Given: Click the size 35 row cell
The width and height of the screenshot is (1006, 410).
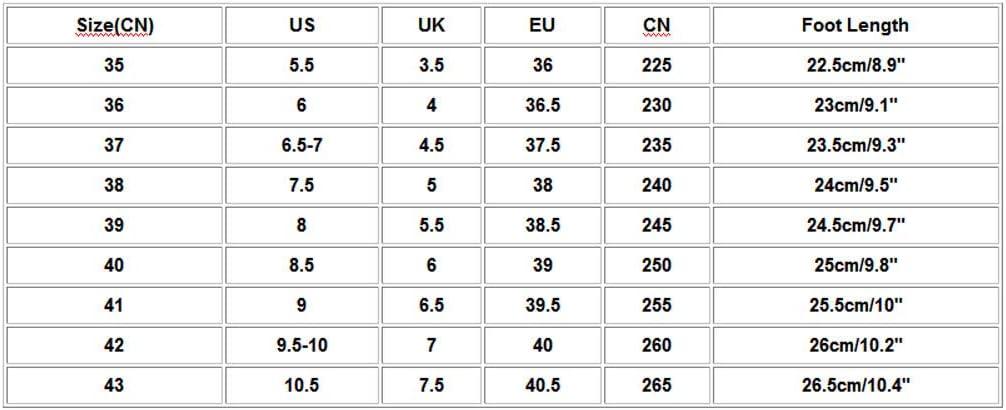Looking at the screenshot, I should [113, 65].
